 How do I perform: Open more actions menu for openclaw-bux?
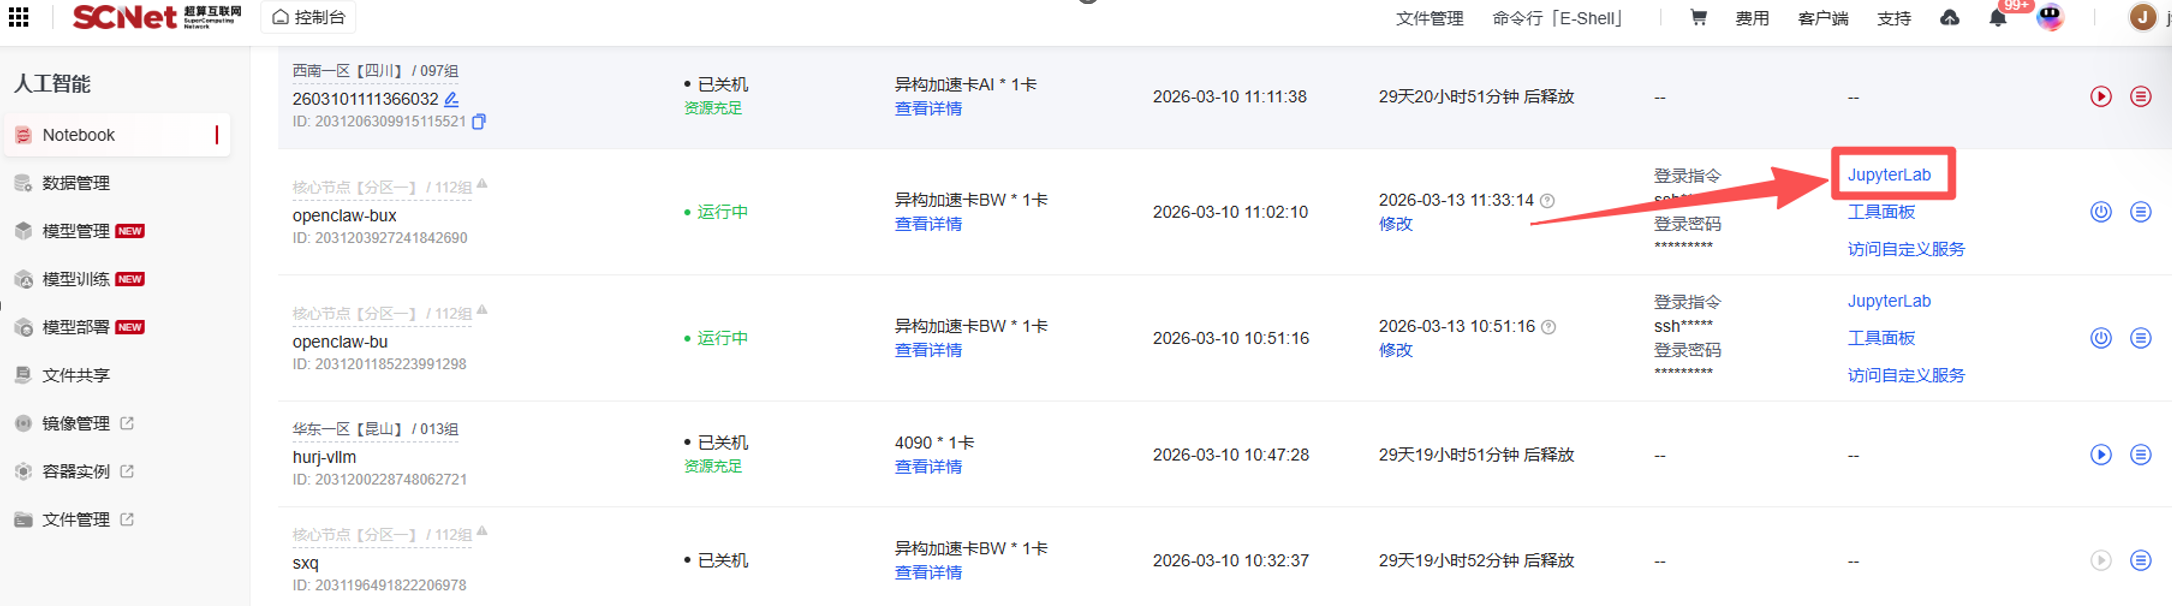click(x=2140, y=212)
